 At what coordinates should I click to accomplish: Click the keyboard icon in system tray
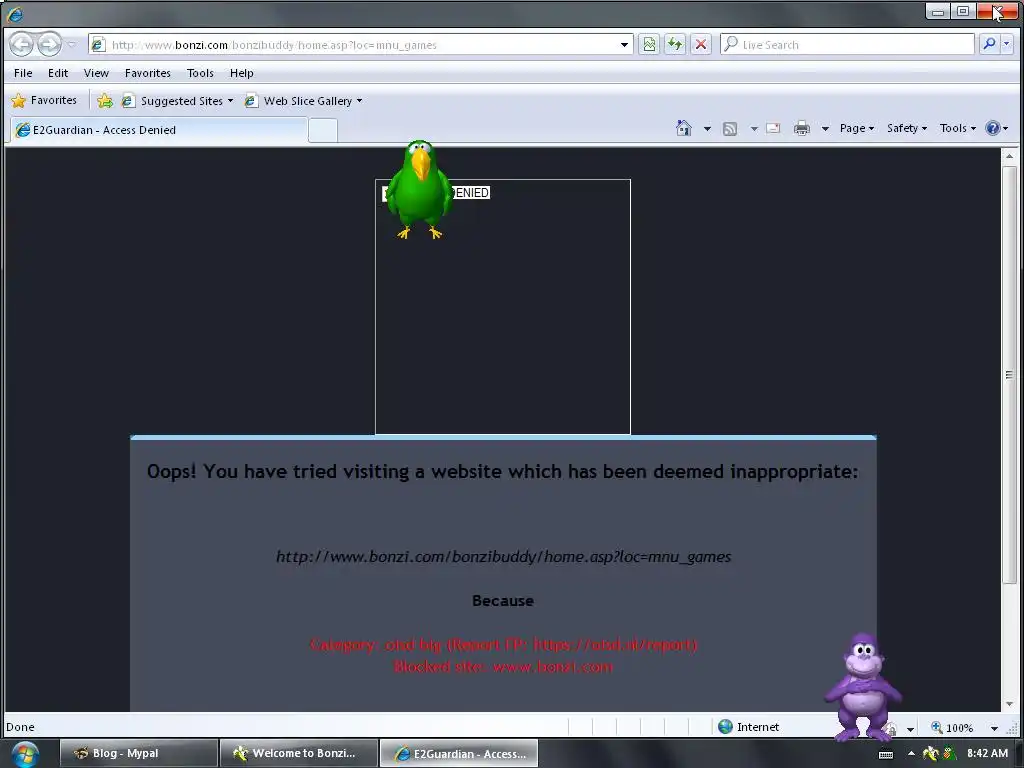886,754
